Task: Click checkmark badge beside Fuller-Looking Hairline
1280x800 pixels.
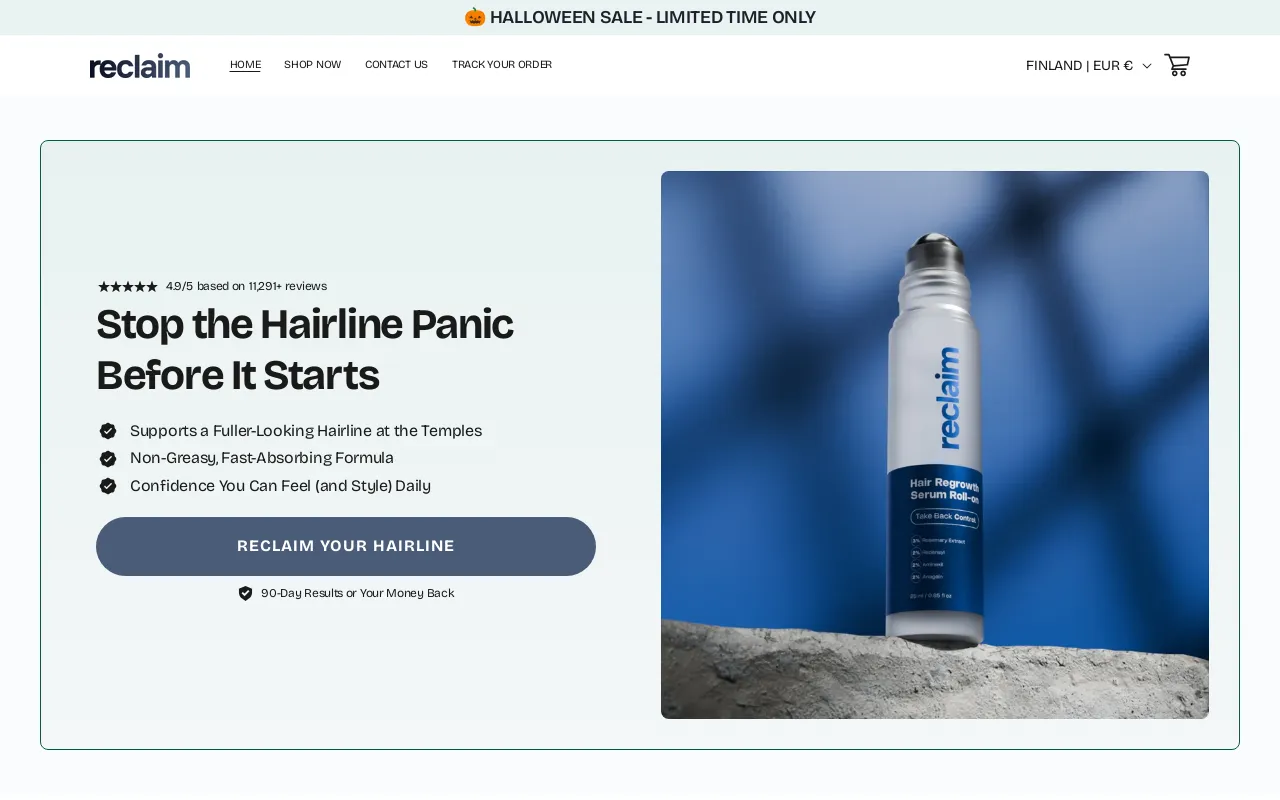Action: click(x=108, y=431)
